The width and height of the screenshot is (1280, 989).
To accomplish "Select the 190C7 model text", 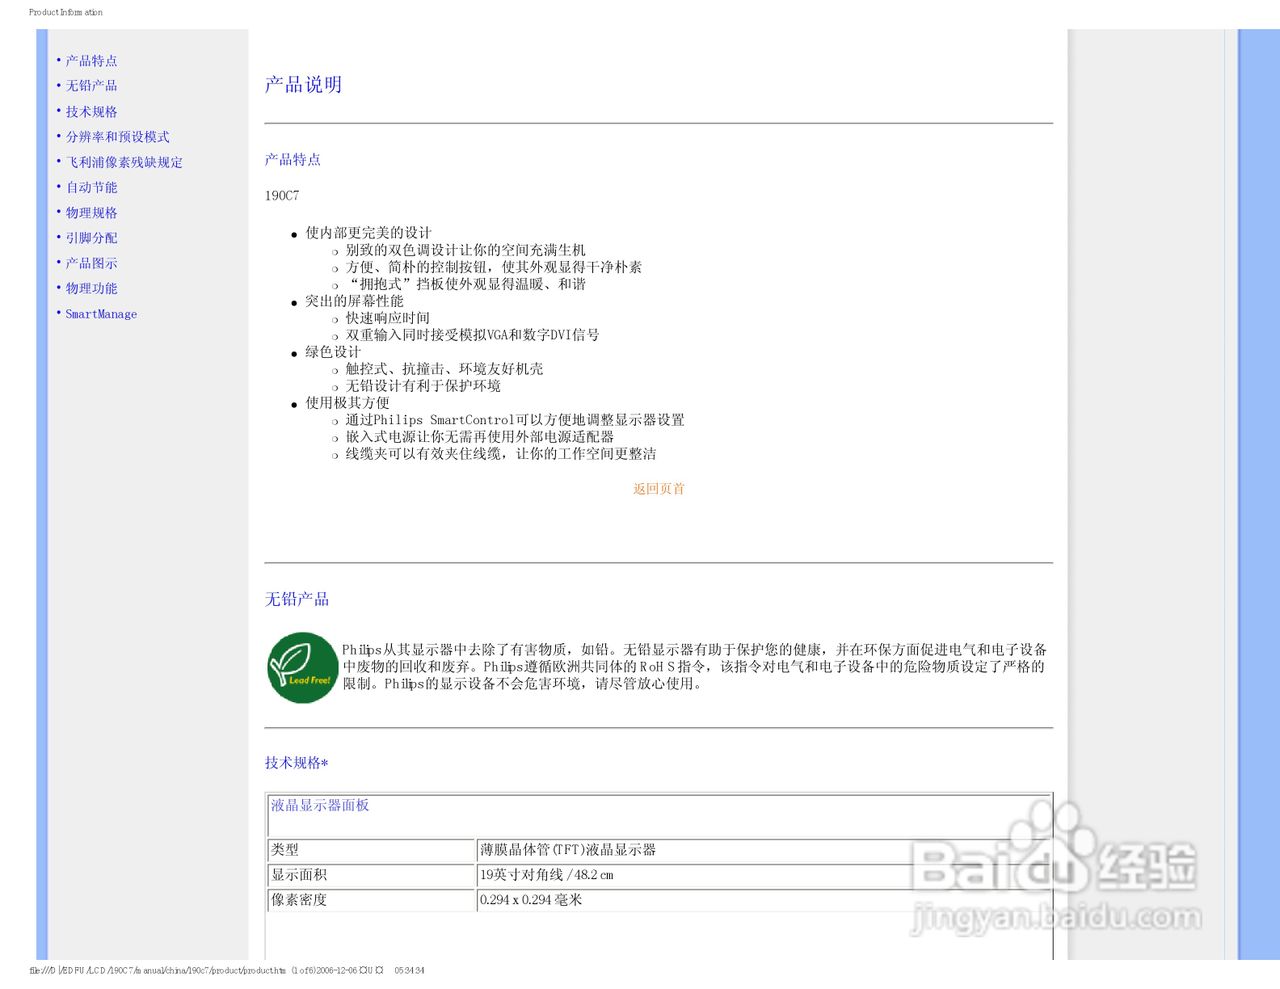I will pos(282,196).
